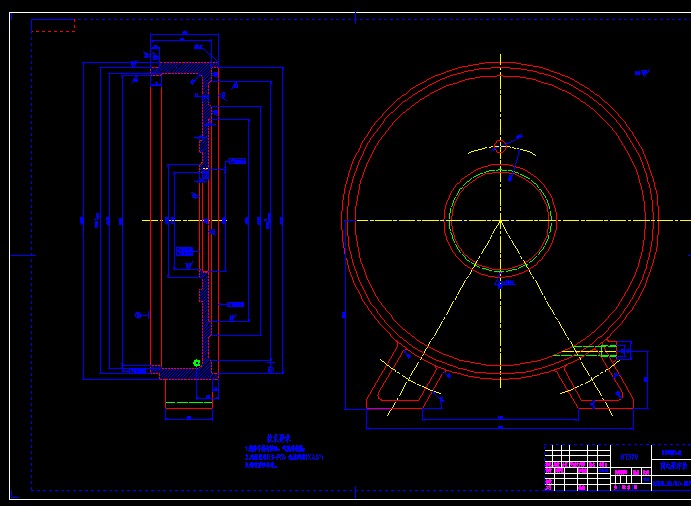Select the left support foot outline
The height and width of the screenshot is (506, 691).
(404, 376)
